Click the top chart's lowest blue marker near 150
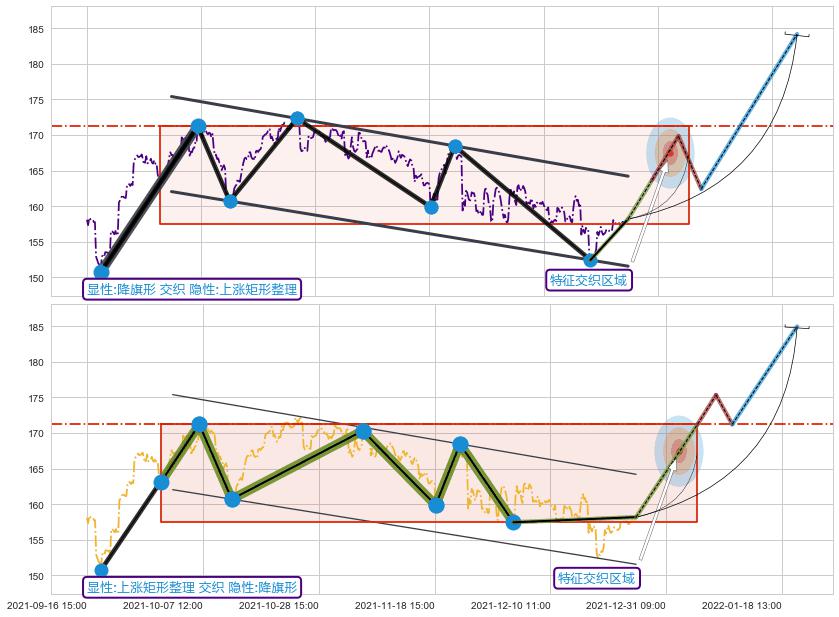The image size is (839, 617). tap(101, 272)
